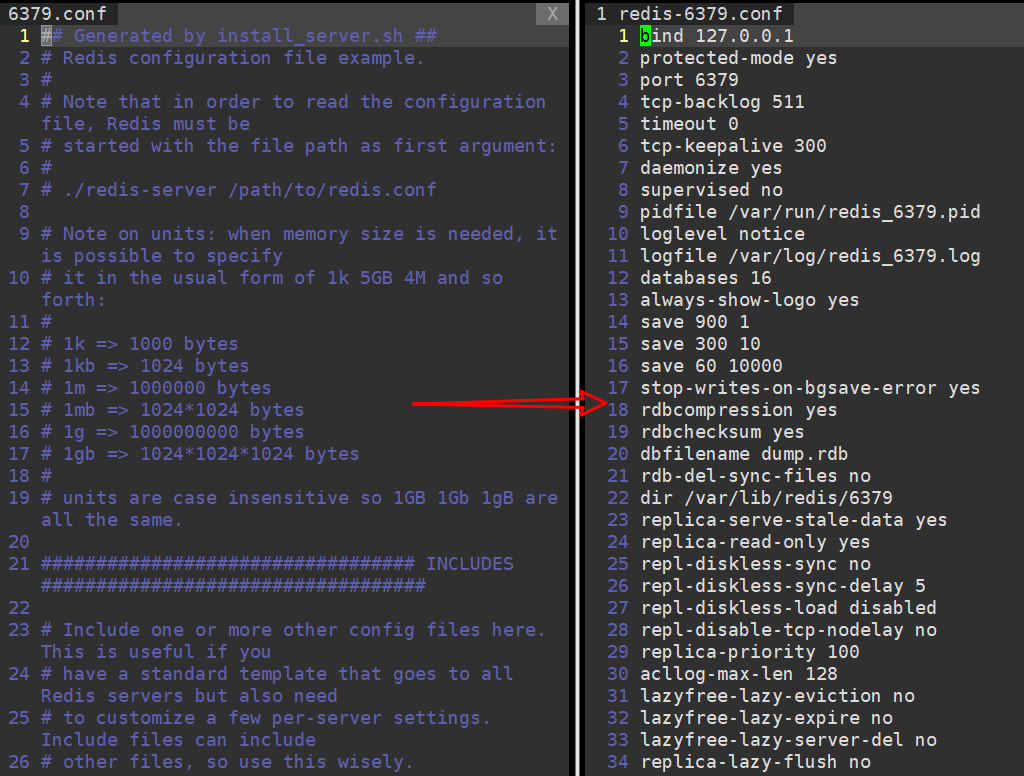The image size is (1024, 776).
Task: Click the line 'always-show-logo yes'
Action: [749, 300]
